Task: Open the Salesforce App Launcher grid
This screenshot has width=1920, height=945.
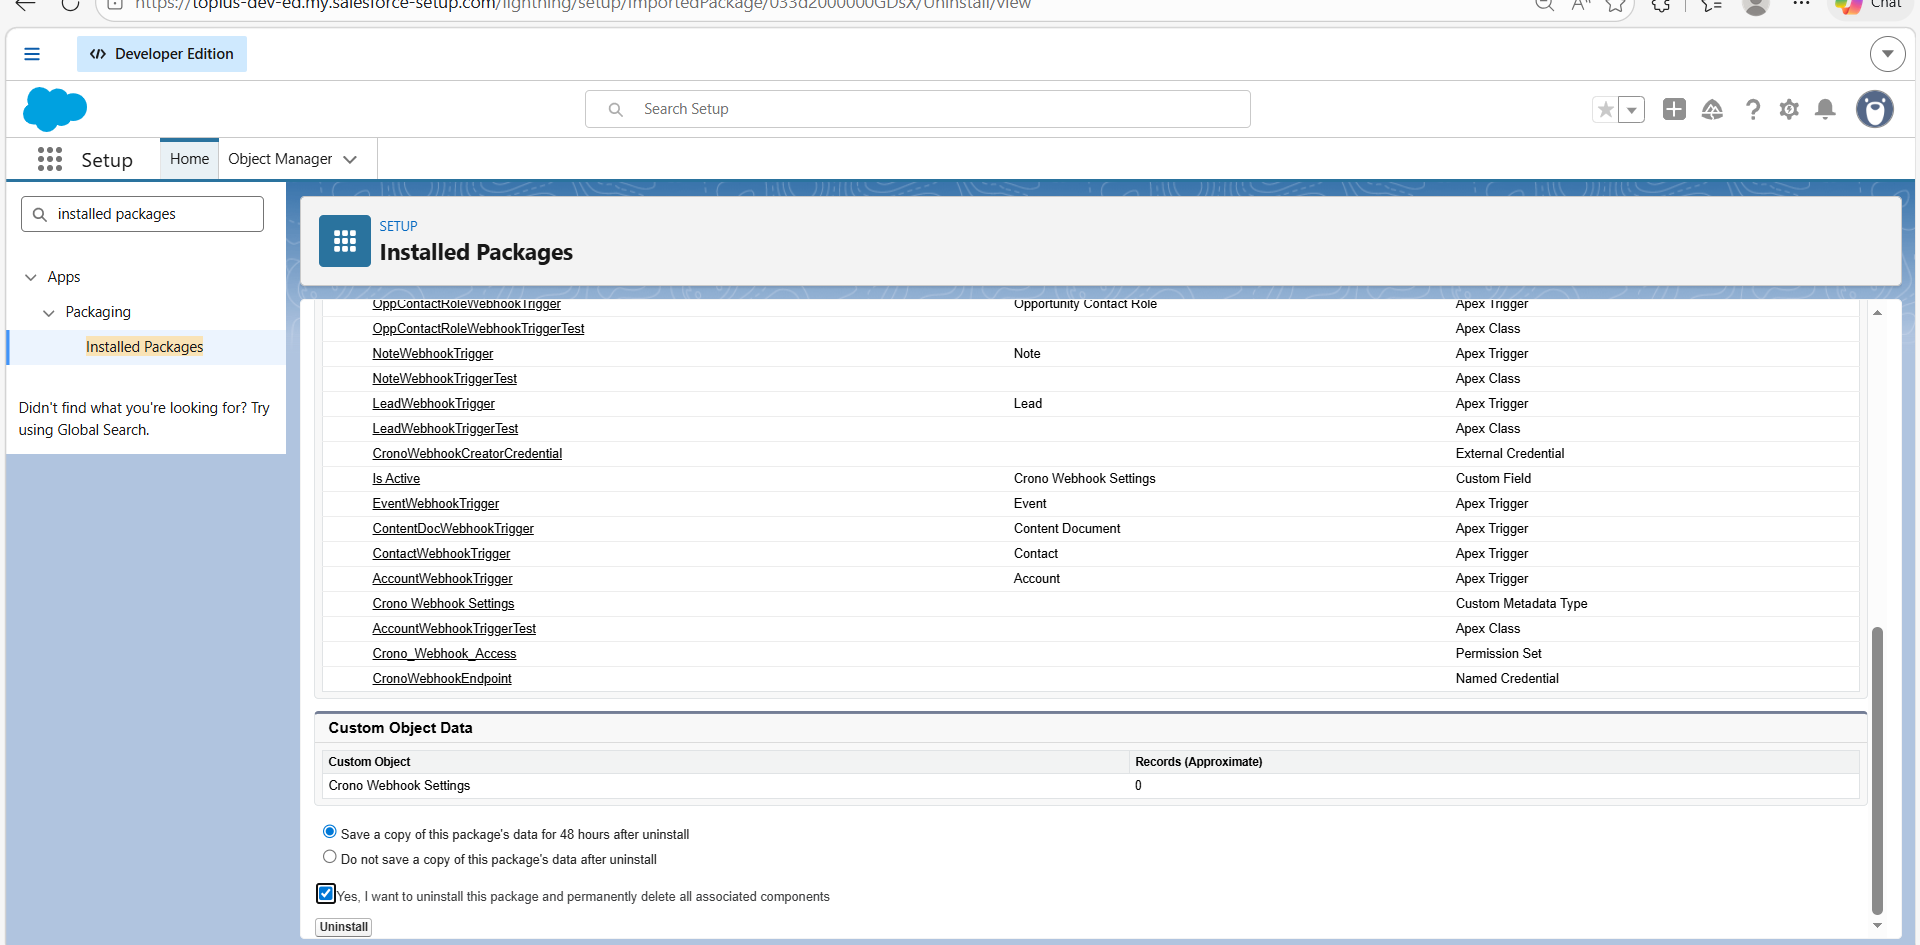Action: (50, 159)
